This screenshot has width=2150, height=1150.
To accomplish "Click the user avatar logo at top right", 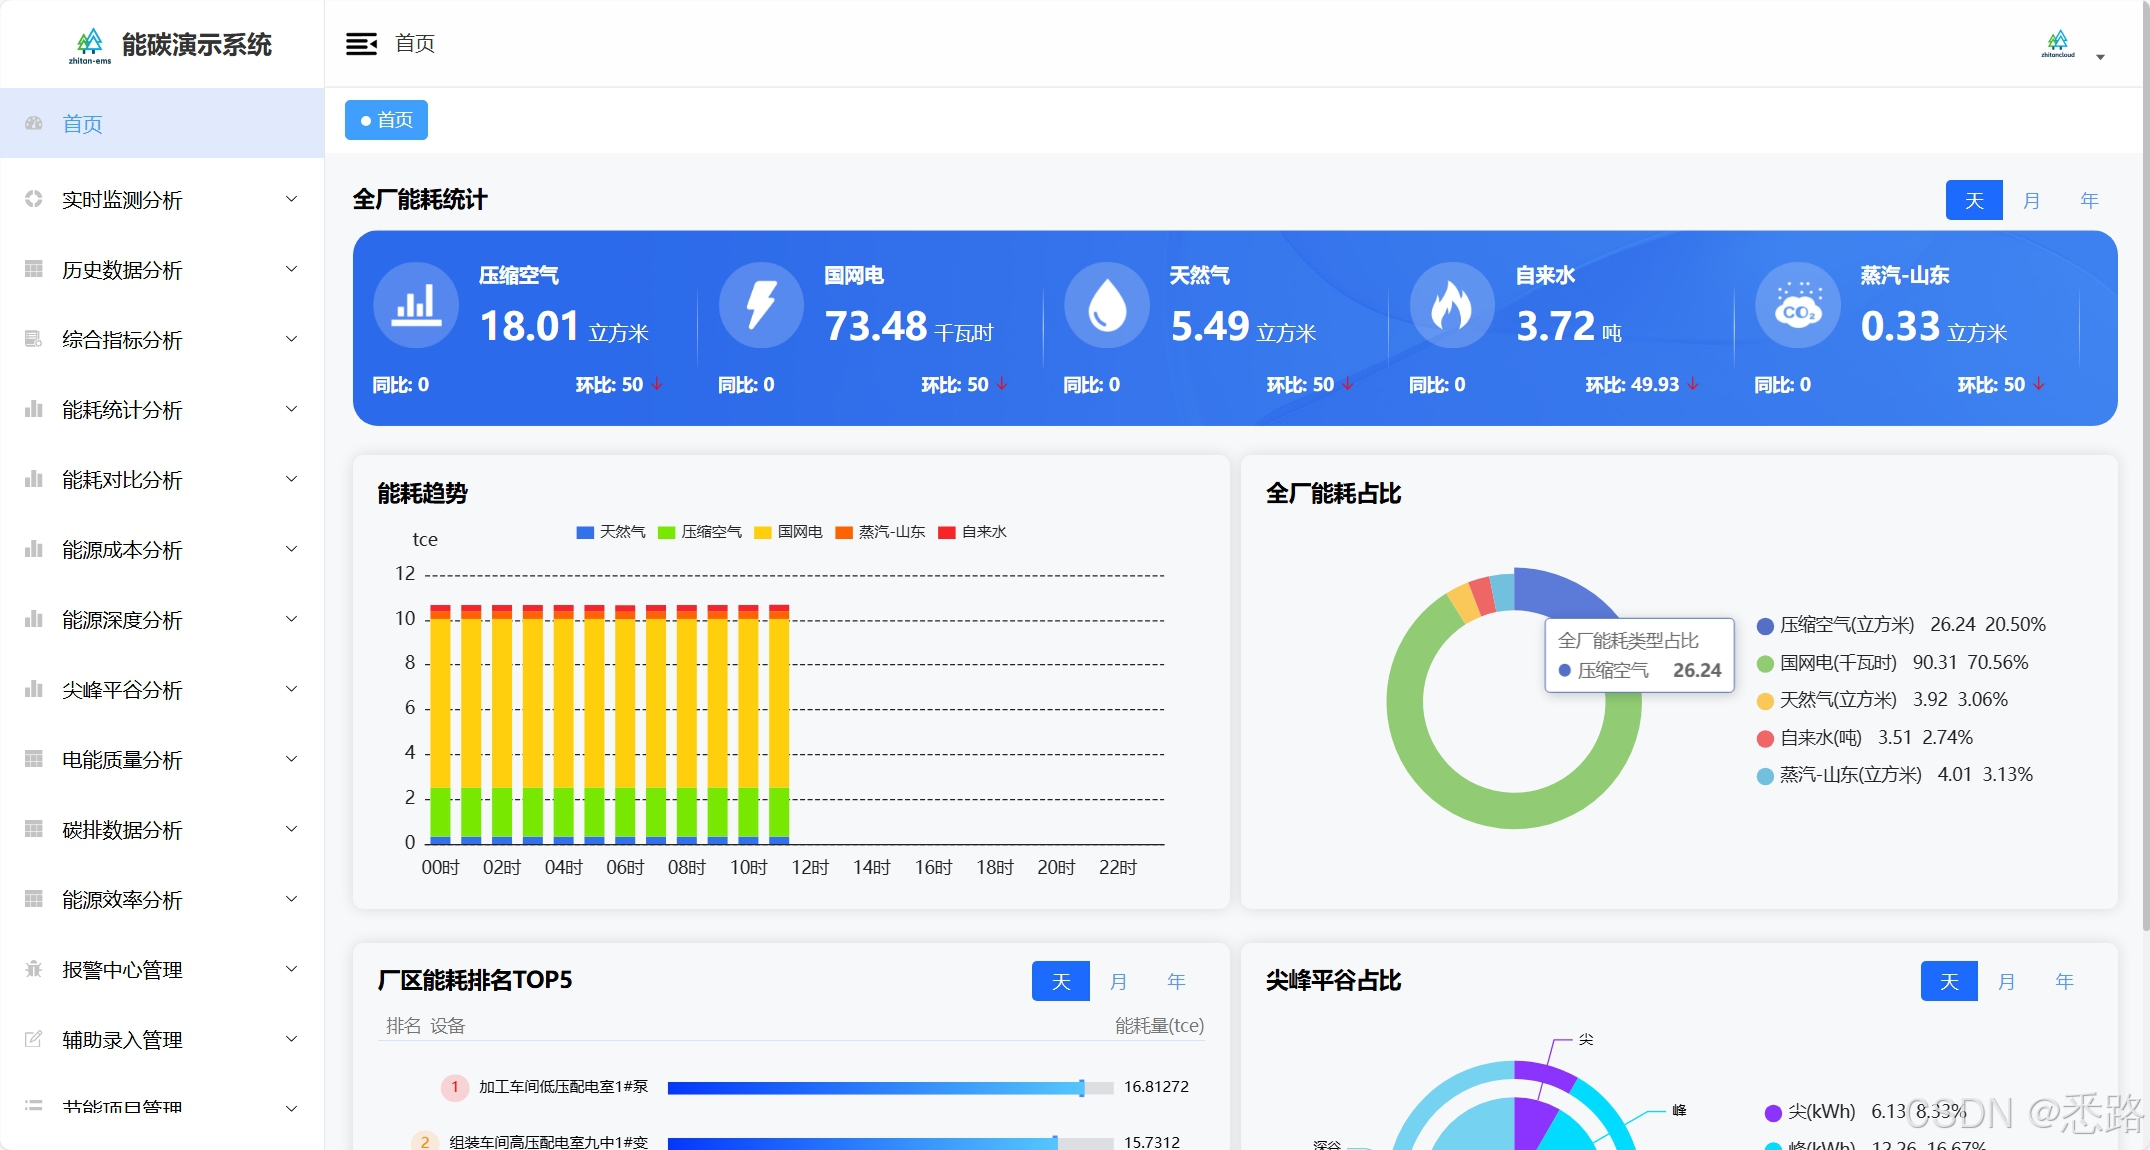I will point(2057,44).
